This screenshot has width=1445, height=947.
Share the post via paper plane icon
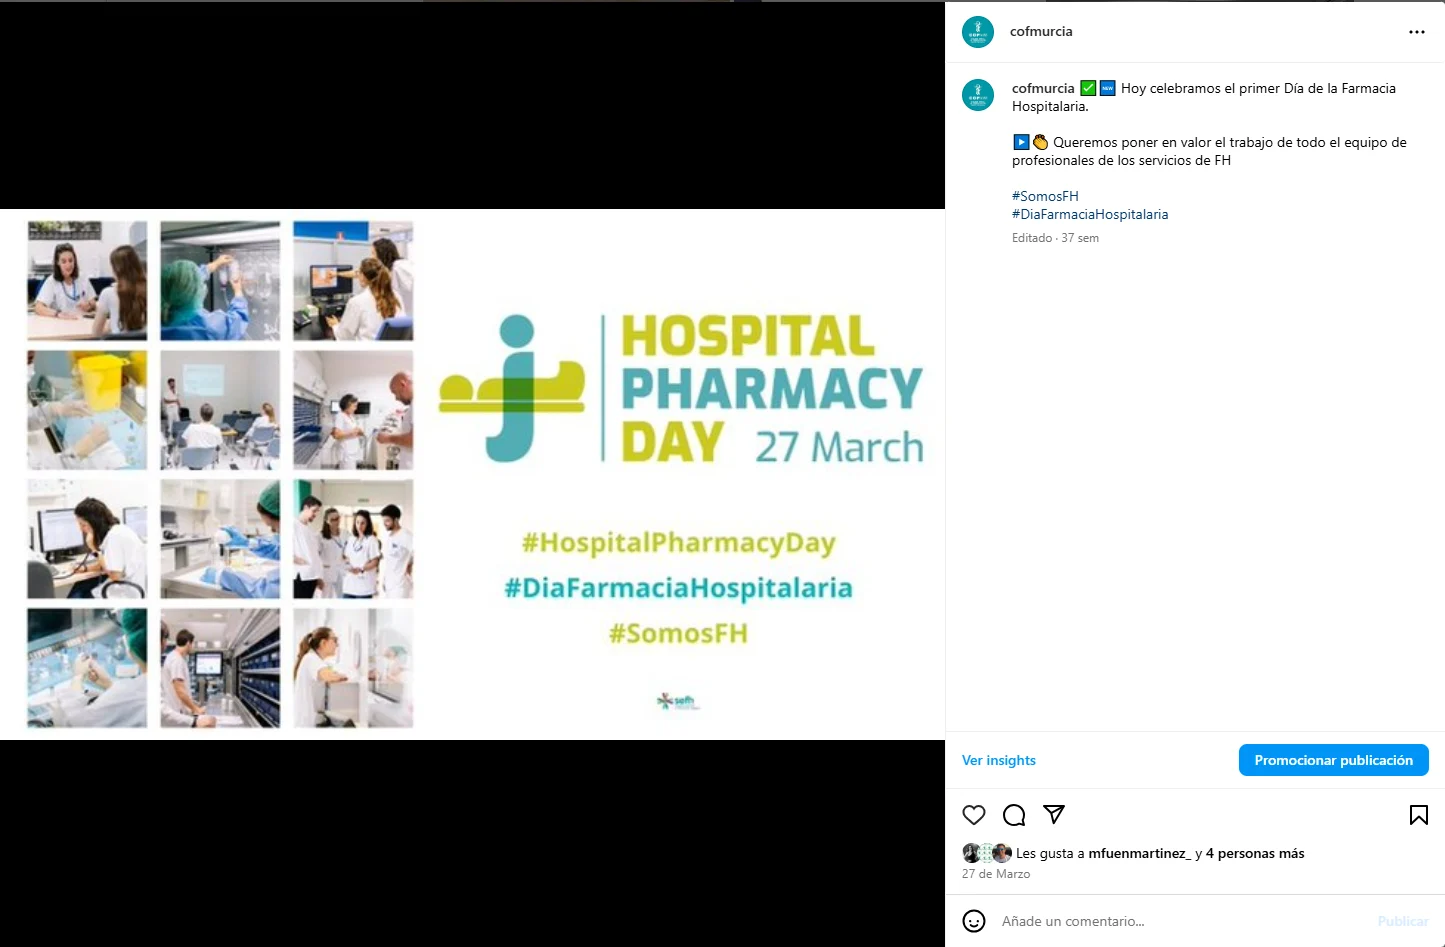pos(1054,814)
